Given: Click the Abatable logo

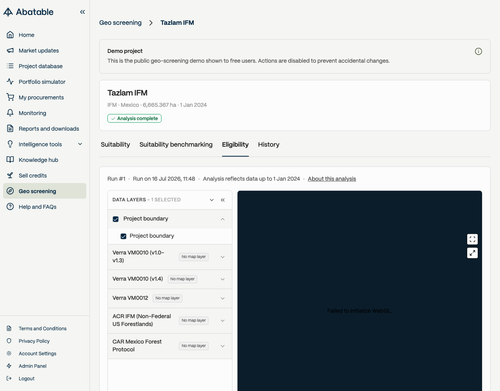Looking at the screenshot, I should click(x=28, y=12).
